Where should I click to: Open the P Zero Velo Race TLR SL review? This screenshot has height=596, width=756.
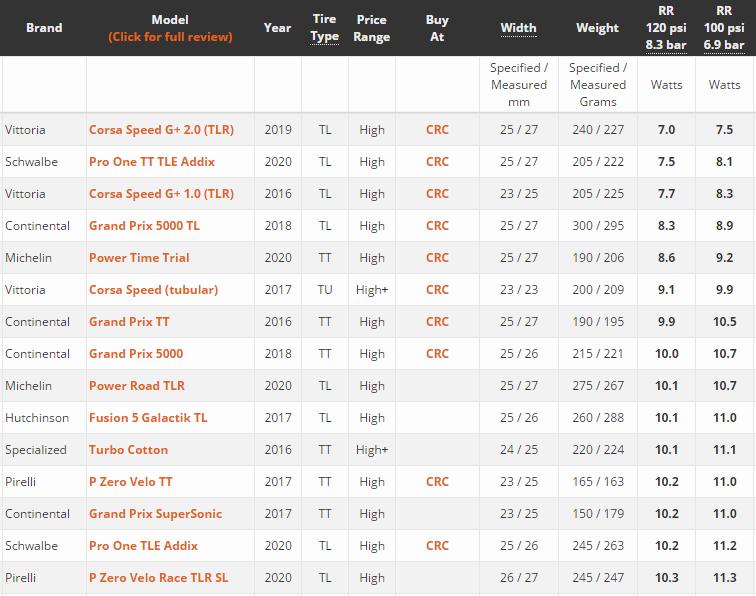(x=158, y=578)
